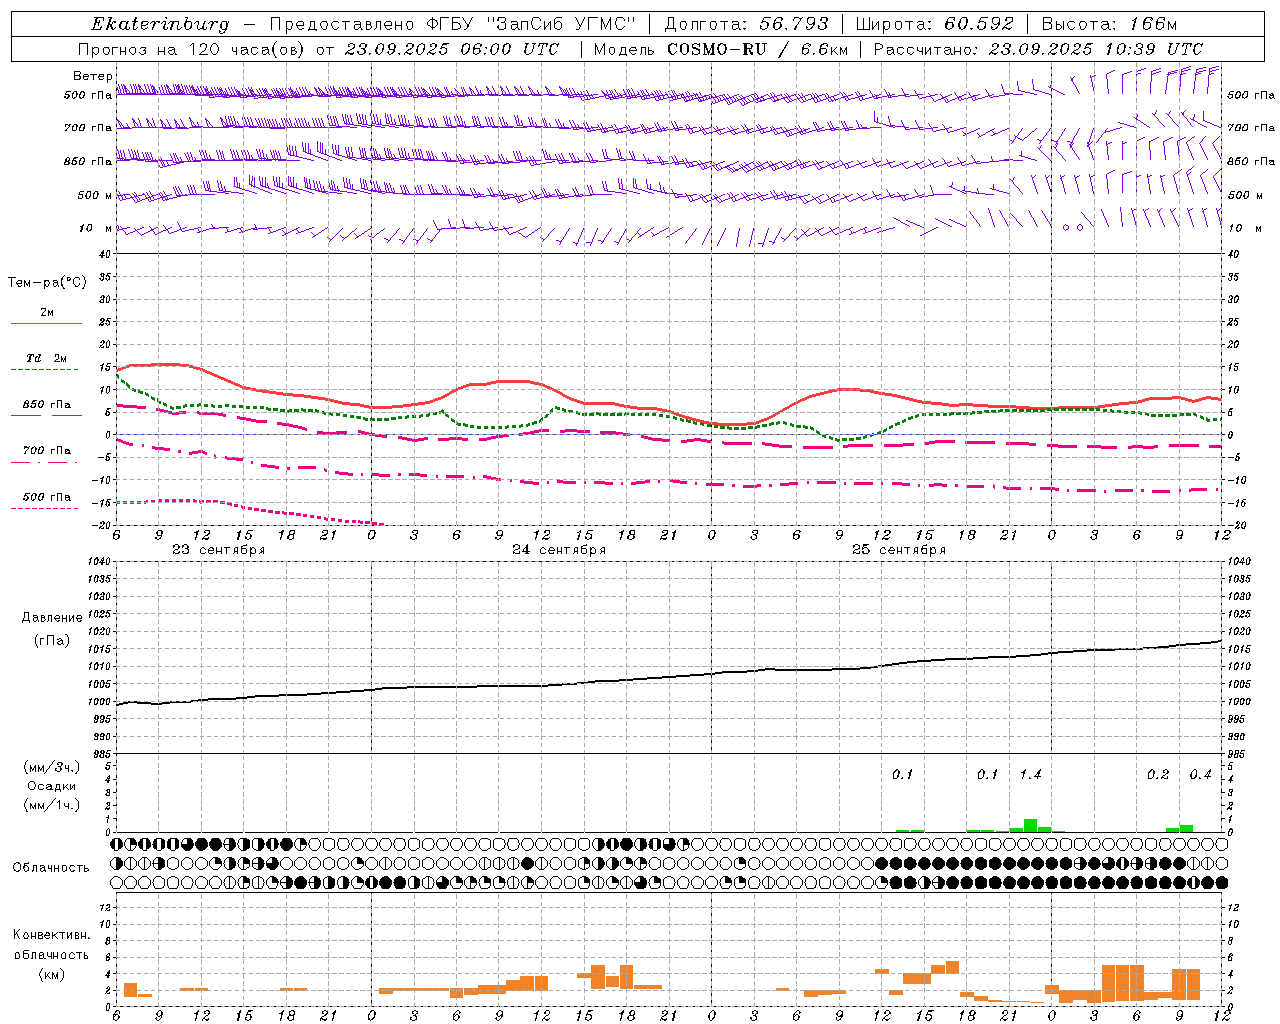Click the (мм/1ч.) precipitation unit label
1280x1024 pixels.
click(x=50, y=805)
